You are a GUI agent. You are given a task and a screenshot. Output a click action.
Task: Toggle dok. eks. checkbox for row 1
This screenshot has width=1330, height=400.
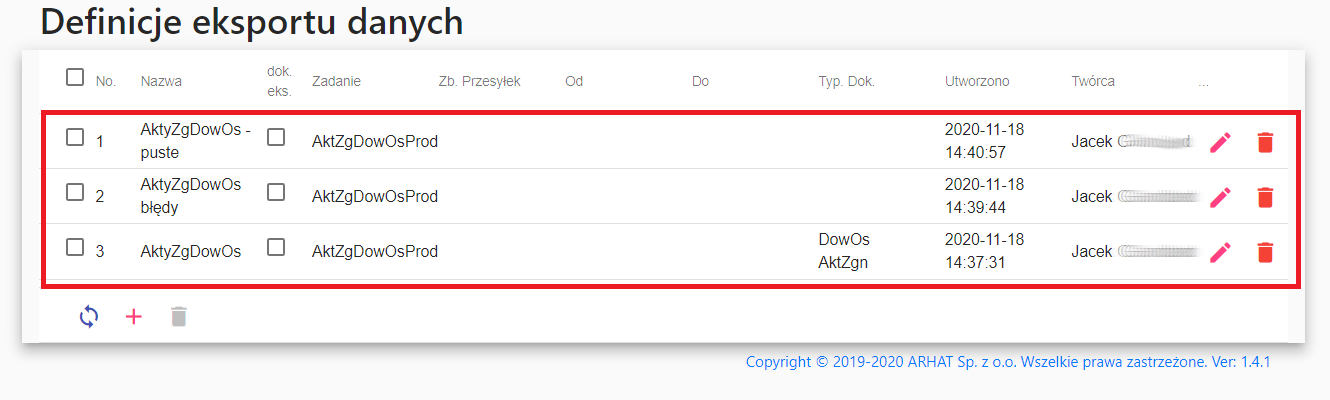pyautogui.click(x=276, y=138)
